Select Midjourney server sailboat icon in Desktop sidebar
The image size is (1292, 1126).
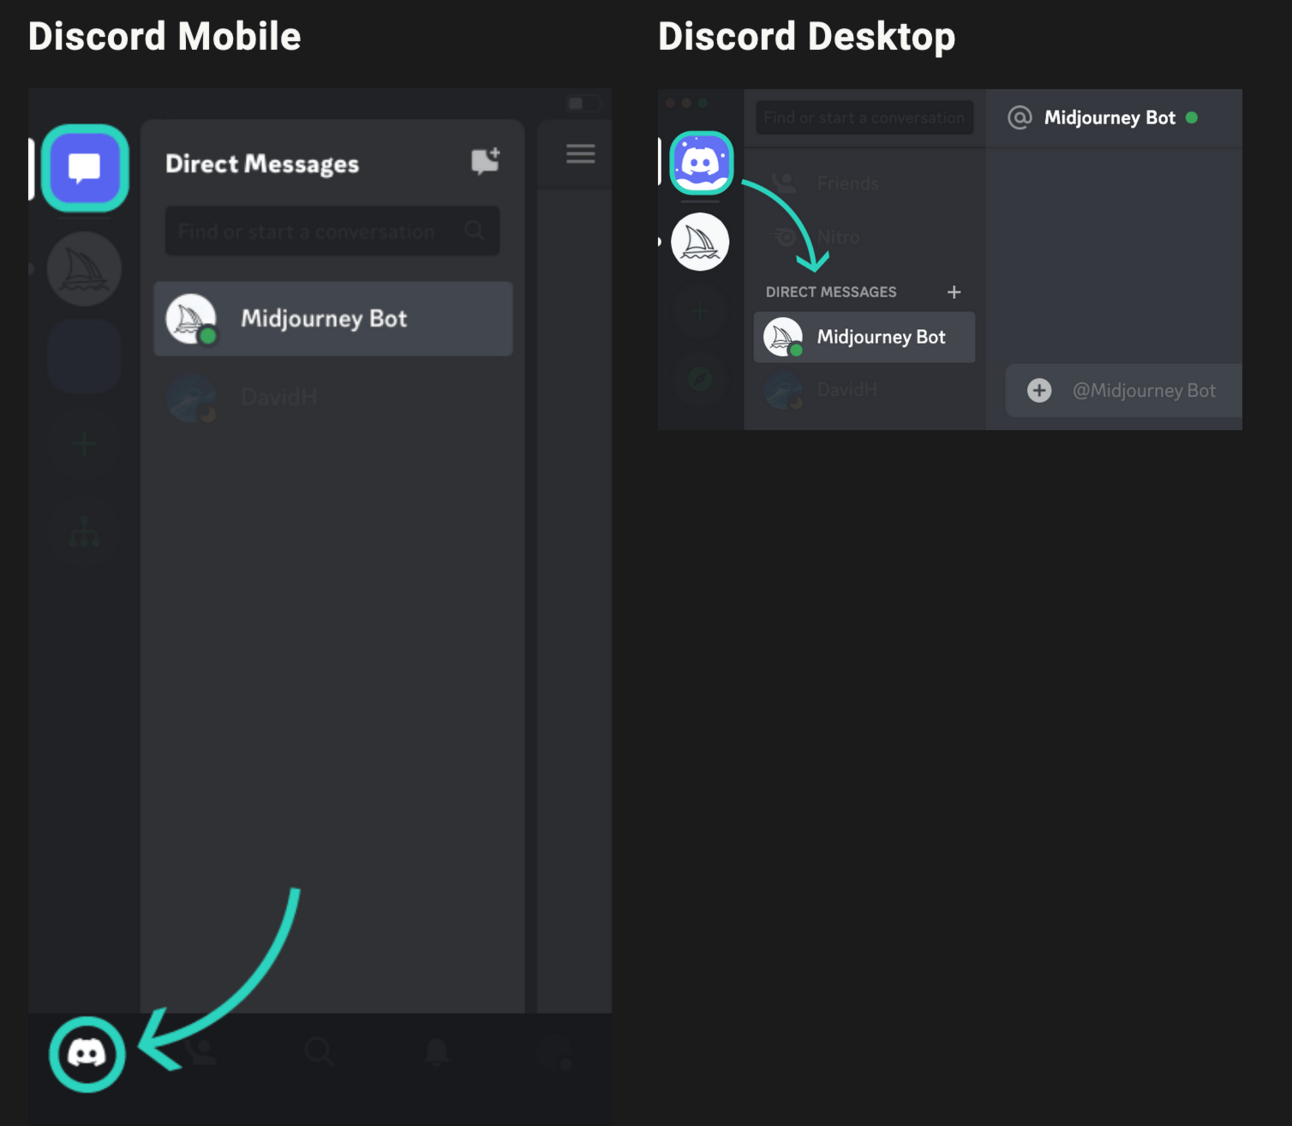700,242
